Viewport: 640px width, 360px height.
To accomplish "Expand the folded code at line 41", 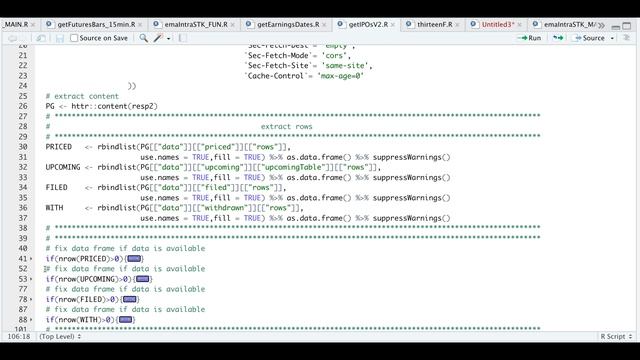I will pos(31,259).
